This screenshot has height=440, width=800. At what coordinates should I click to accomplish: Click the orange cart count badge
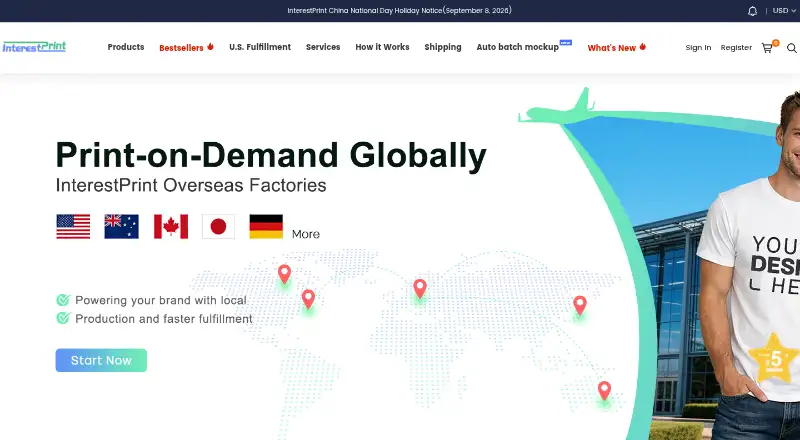pos(776,43)
